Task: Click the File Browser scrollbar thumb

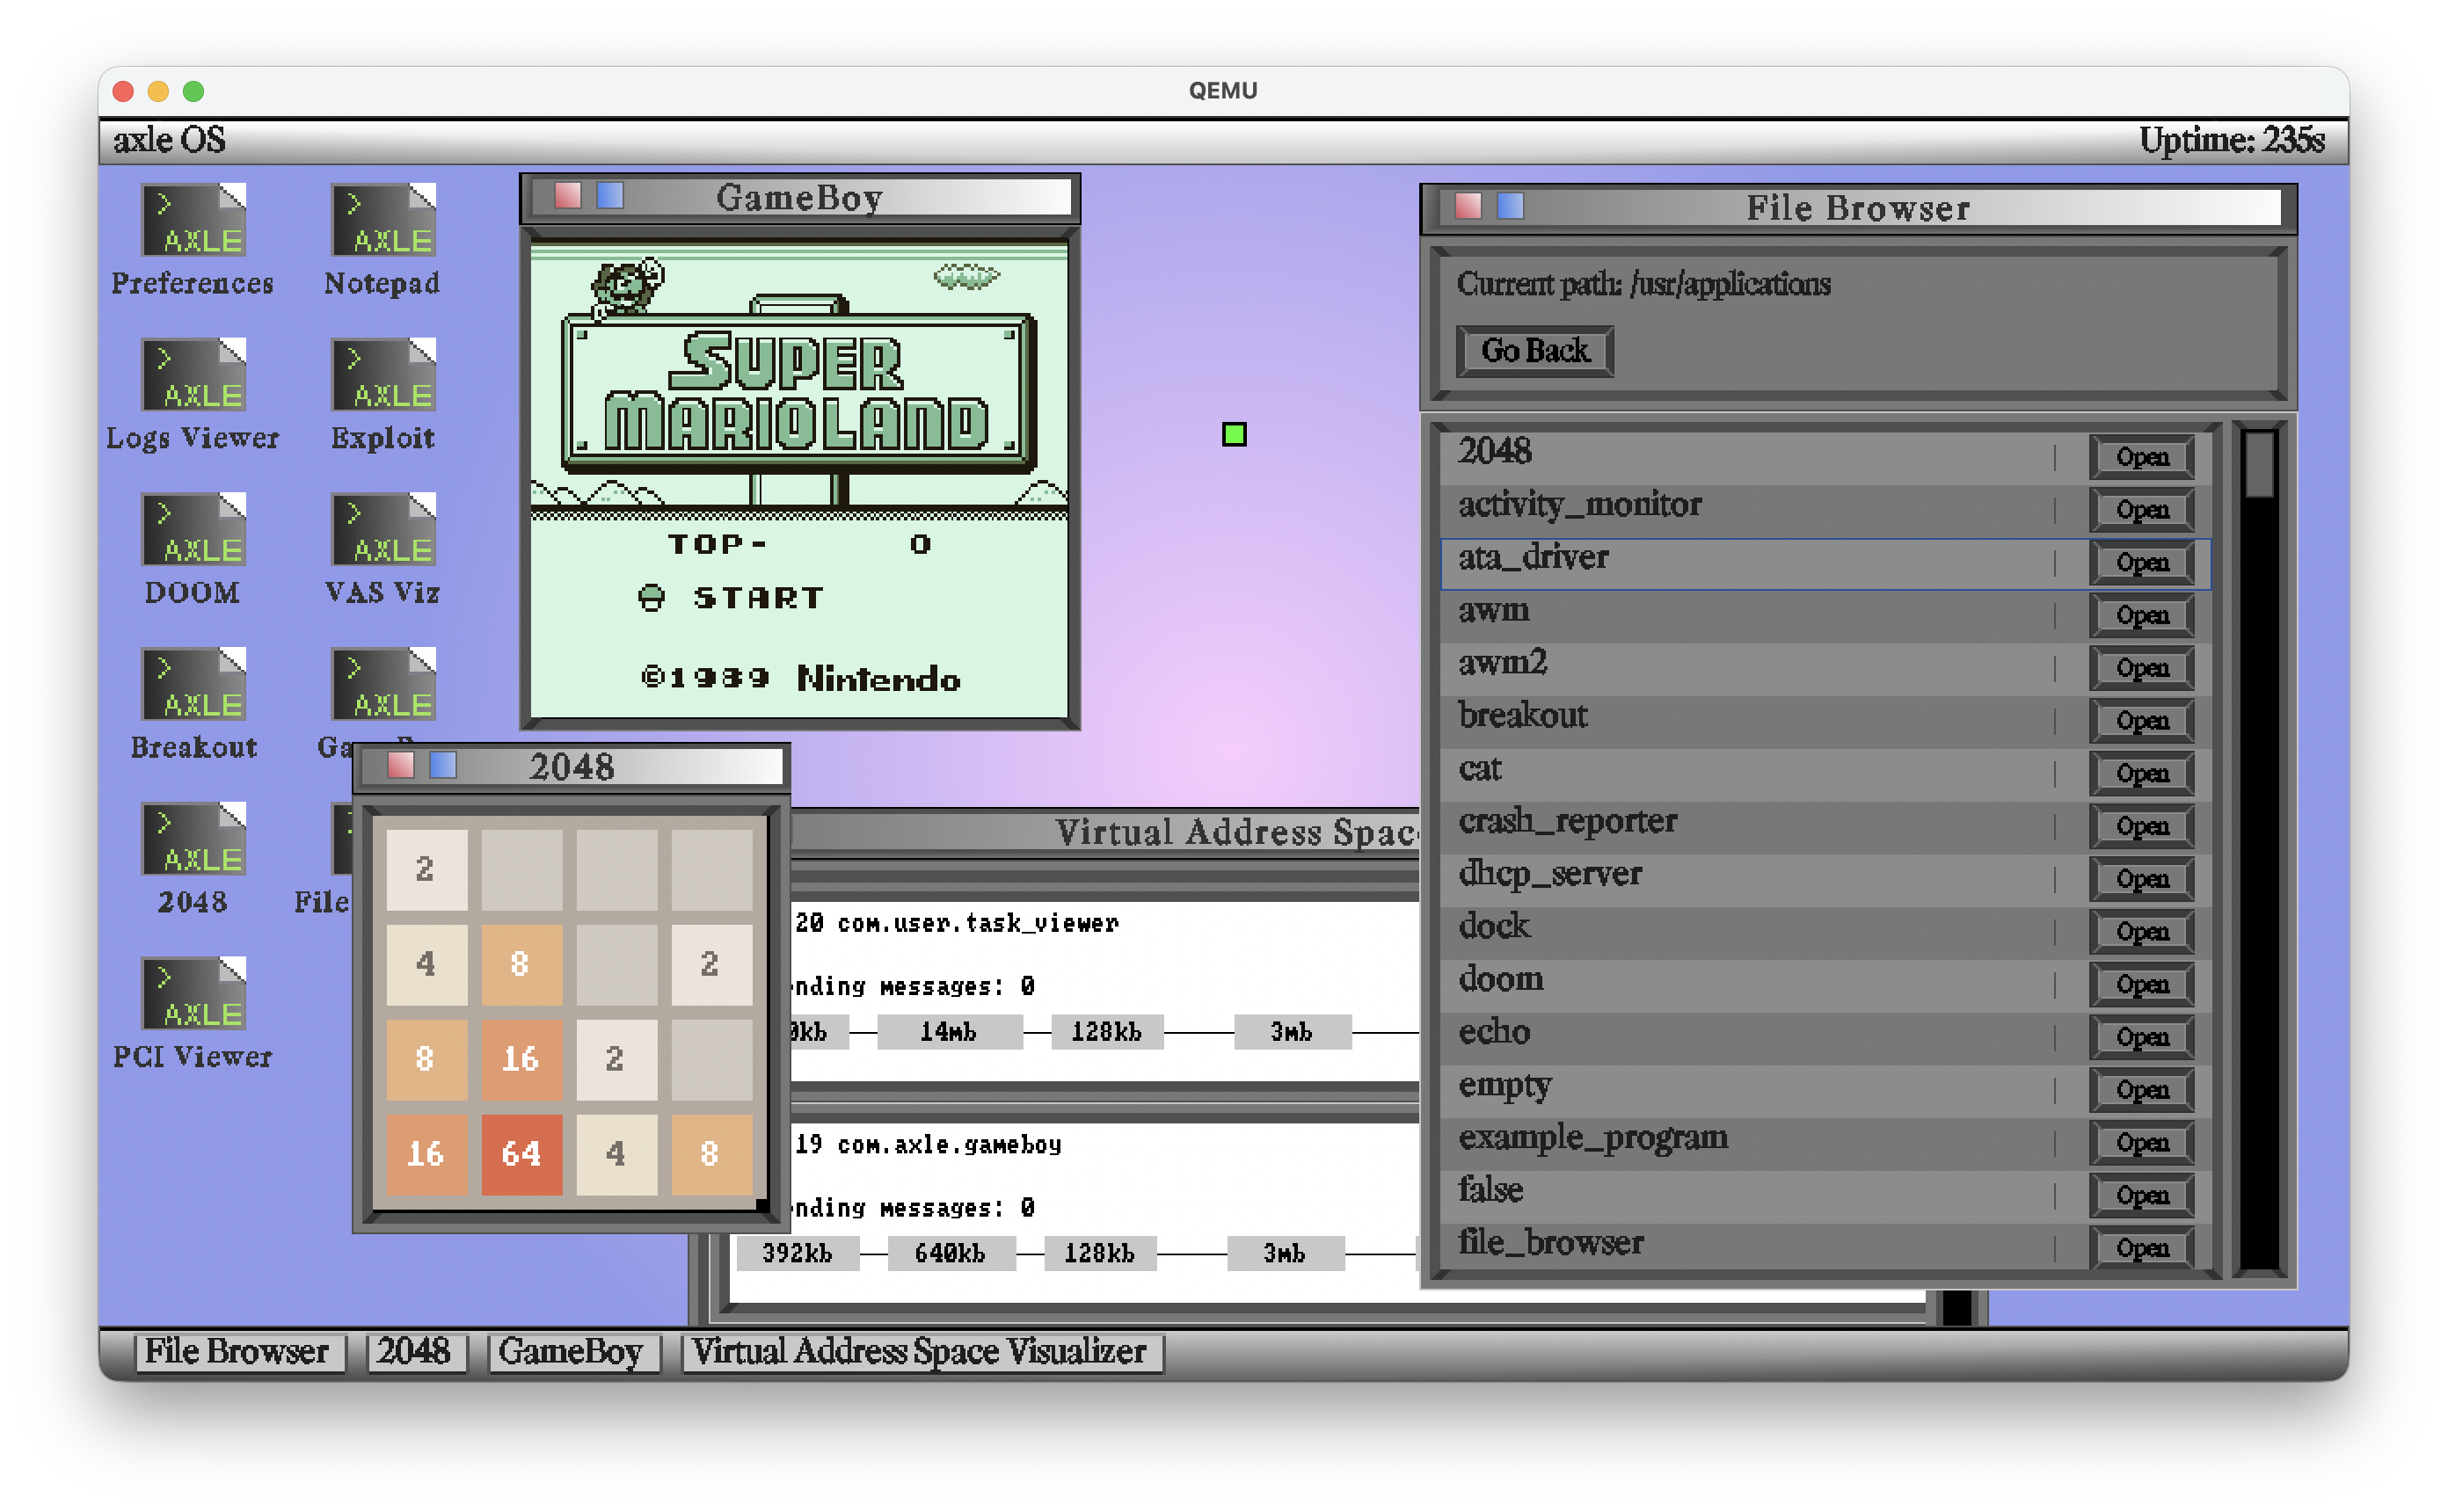Action: tap(2258, 465)
